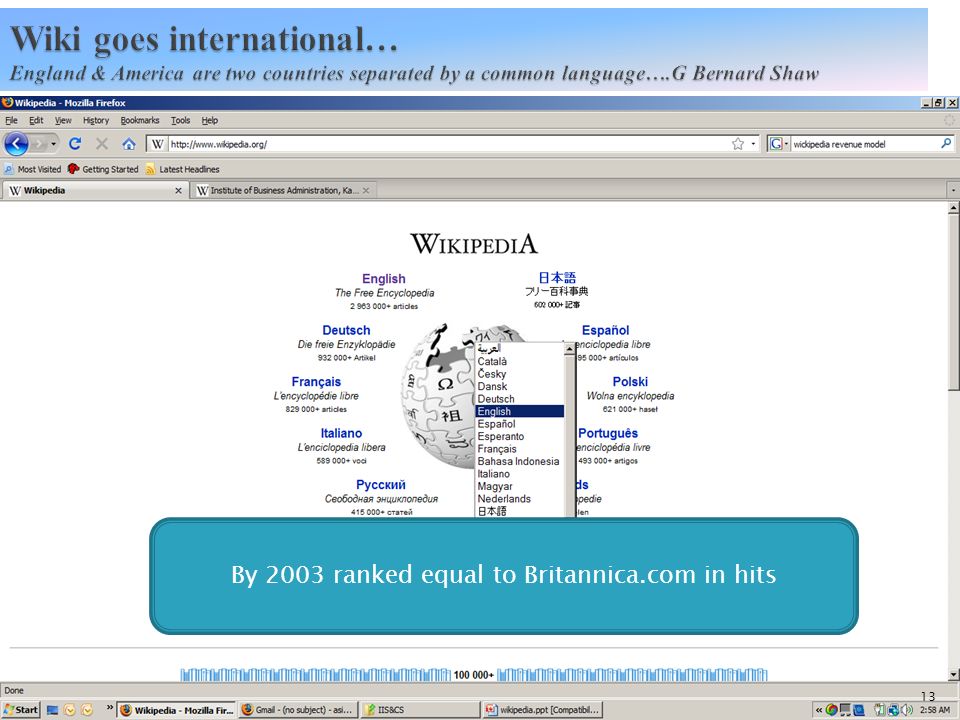Viewport: 960px width, 720px height.
Task: Select Česky in the language list
Action: 519,374
